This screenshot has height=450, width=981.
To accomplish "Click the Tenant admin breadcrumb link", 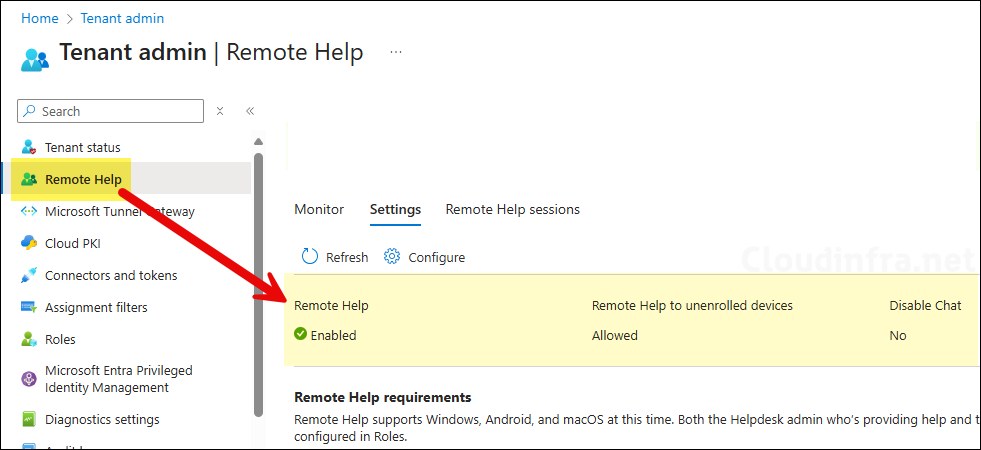I will pyautogui.click(x=124, y=18).
